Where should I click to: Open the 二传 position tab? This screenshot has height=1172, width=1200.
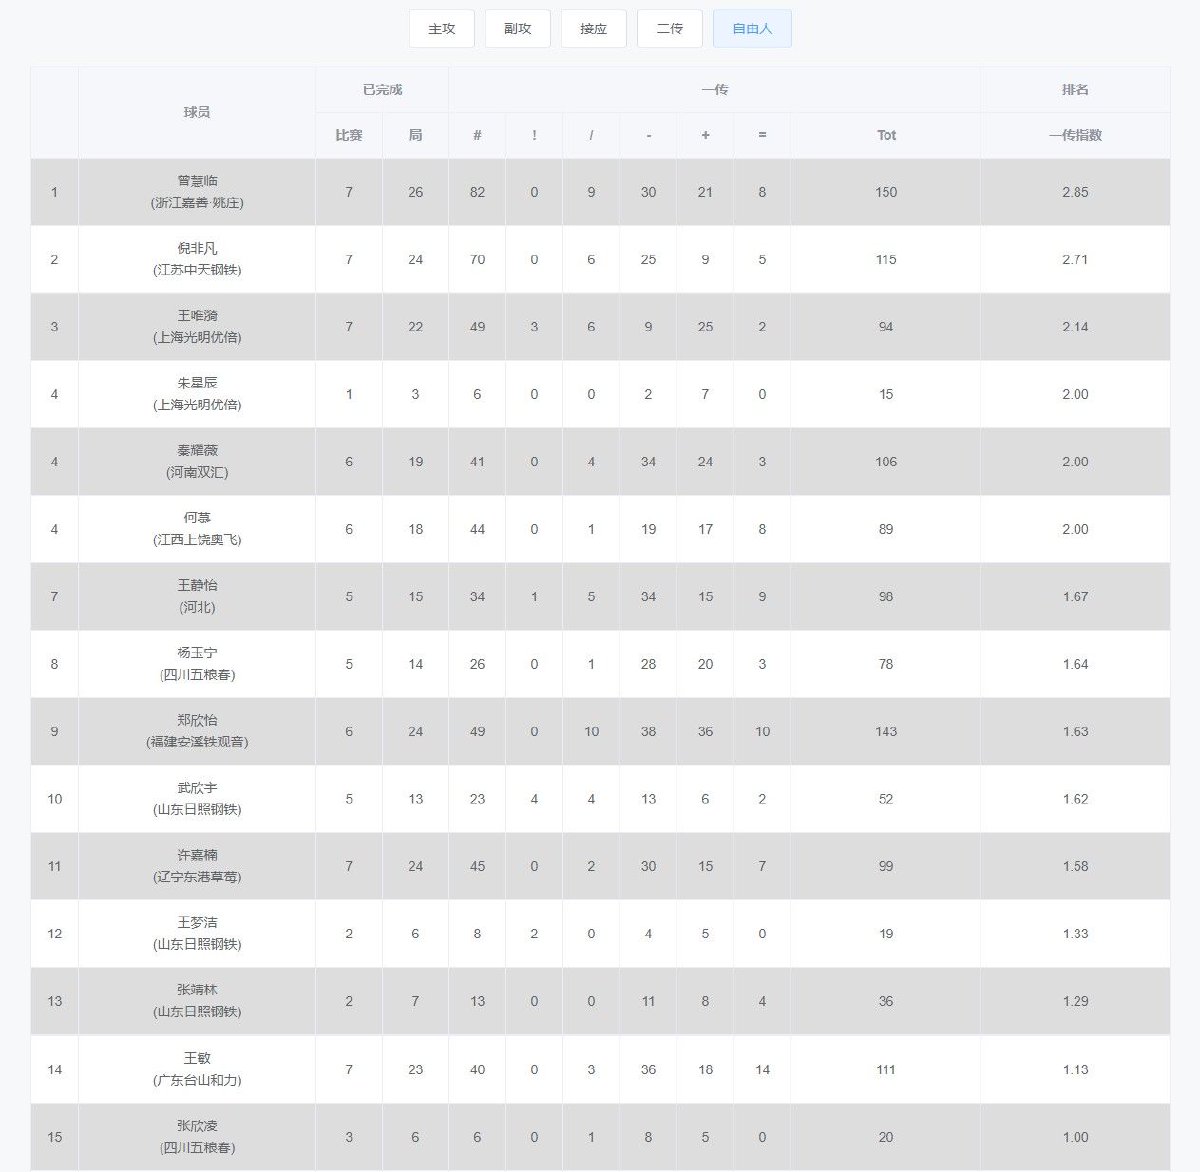pyautogui.click(x=669, y=29)
